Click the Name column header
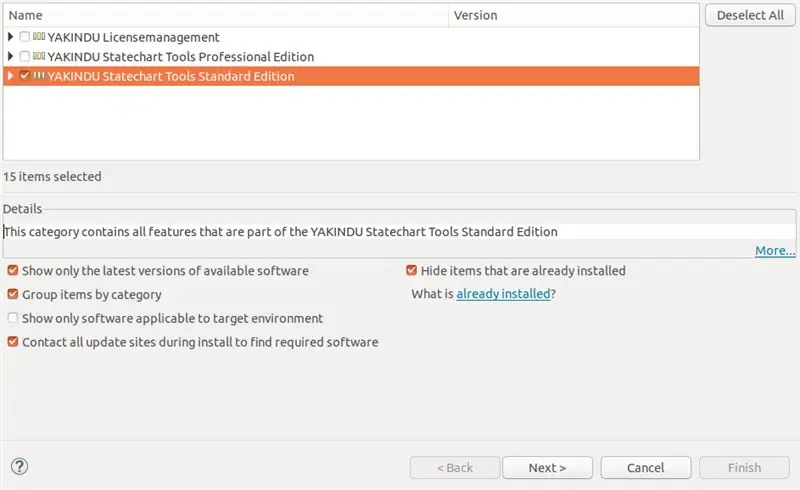This screenshot has width=800, height=490. coord(226,15)
